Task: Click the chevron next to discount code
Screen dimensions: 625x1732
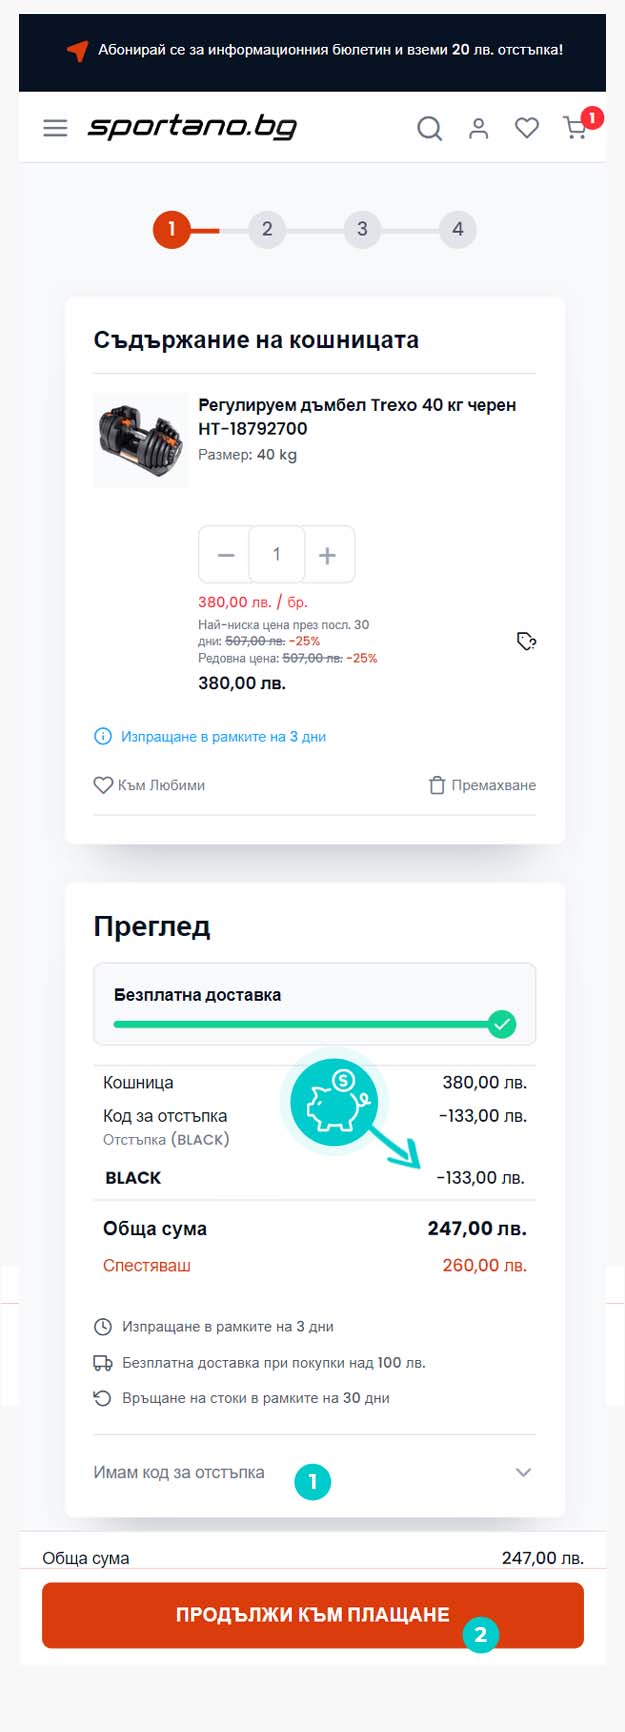Action: pos(523,1472)
